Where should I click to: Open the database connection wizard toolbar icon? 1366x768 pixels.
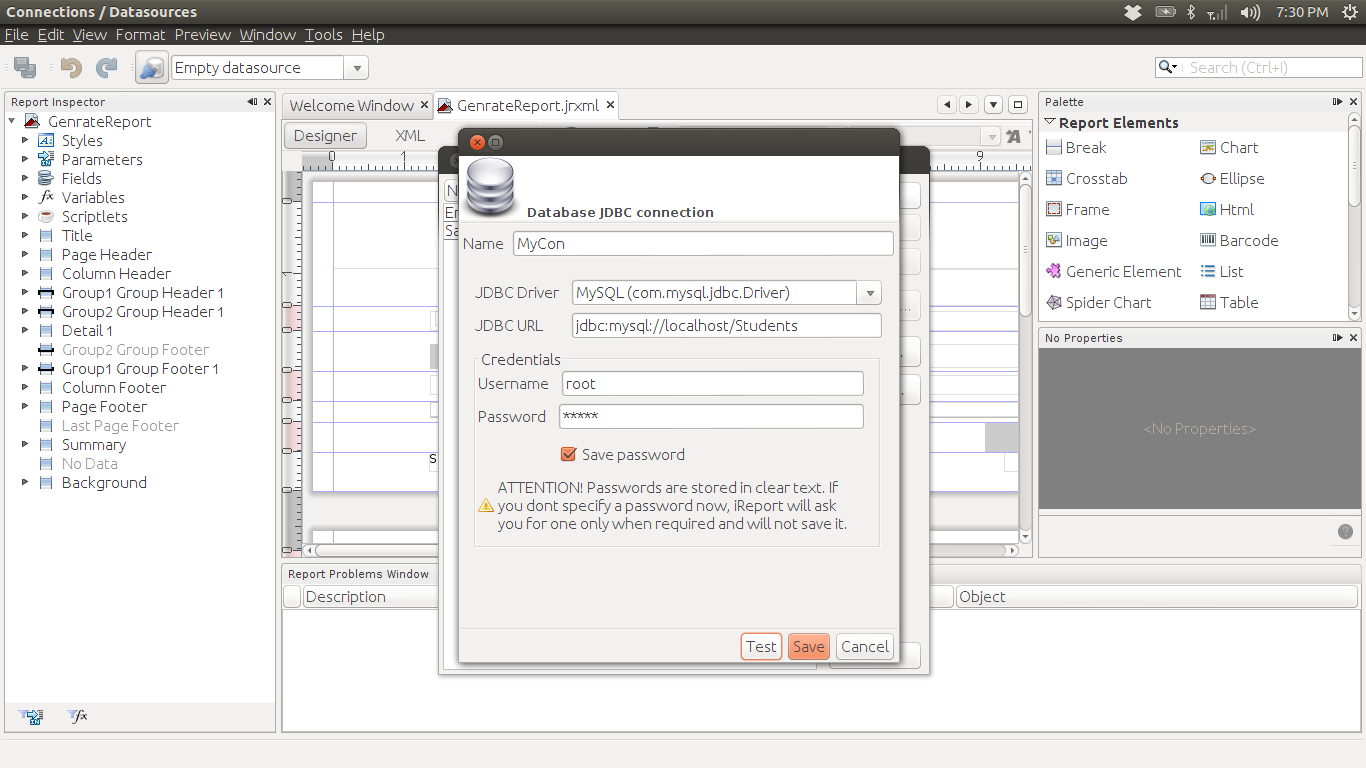pyautogui.click(x=151, y=67)
